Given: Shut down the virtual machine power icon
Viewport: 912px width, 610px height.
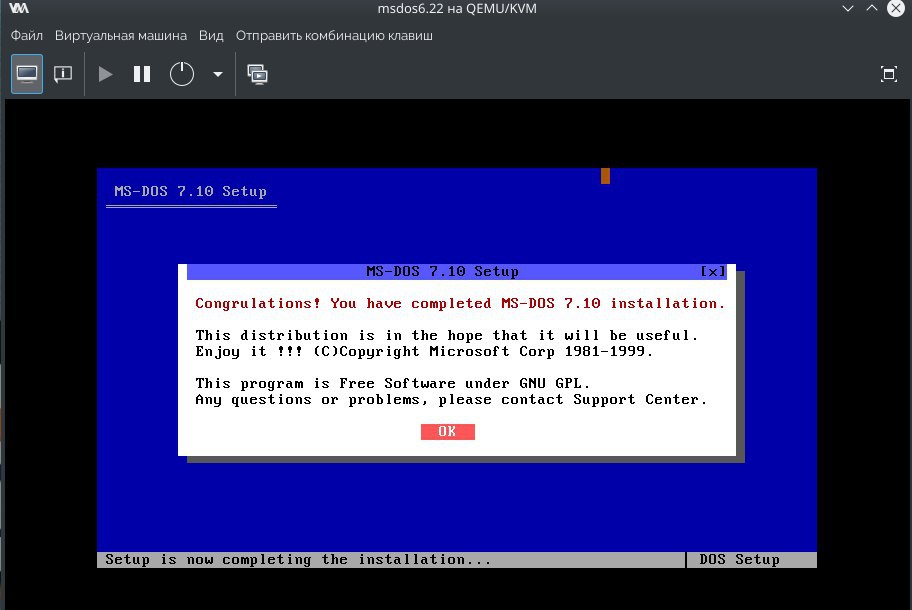Looking at the screenshot, I should point(181,74).
